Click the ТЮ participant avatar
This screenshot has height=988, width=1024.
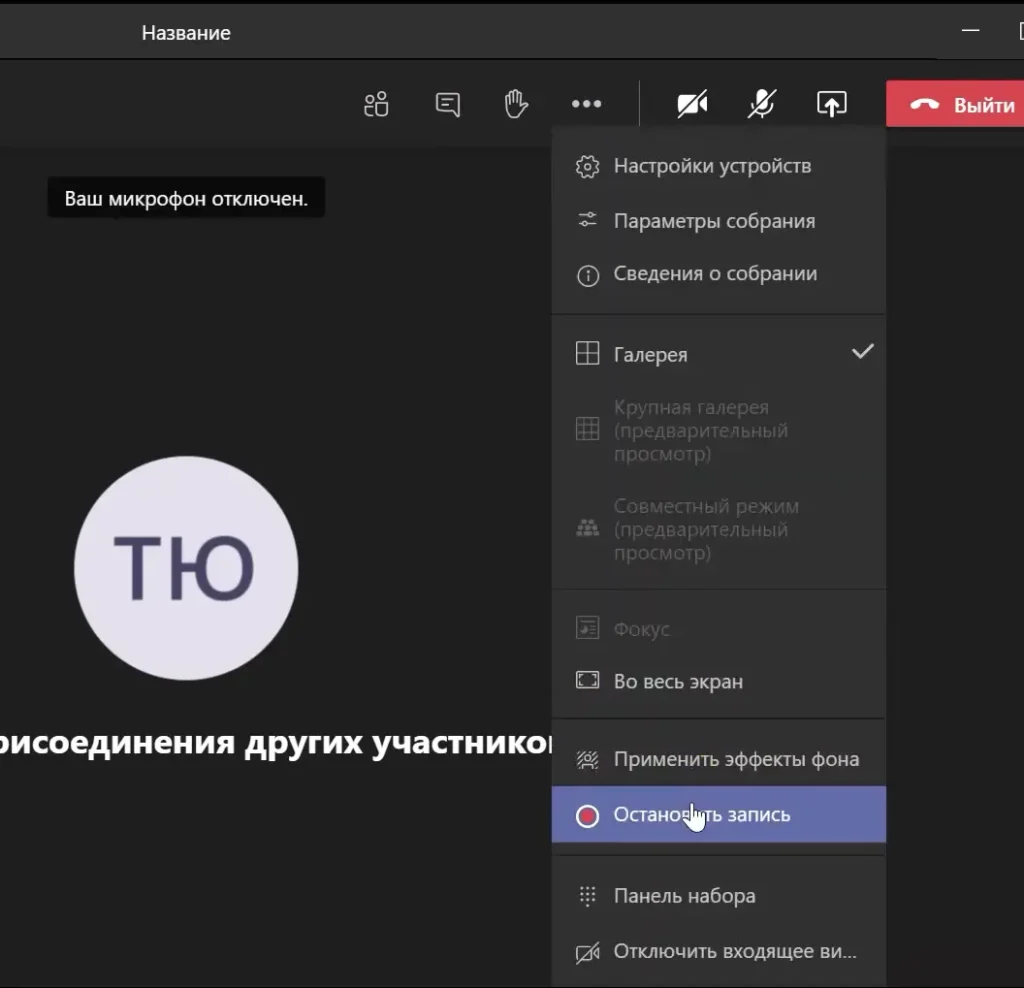186,567
